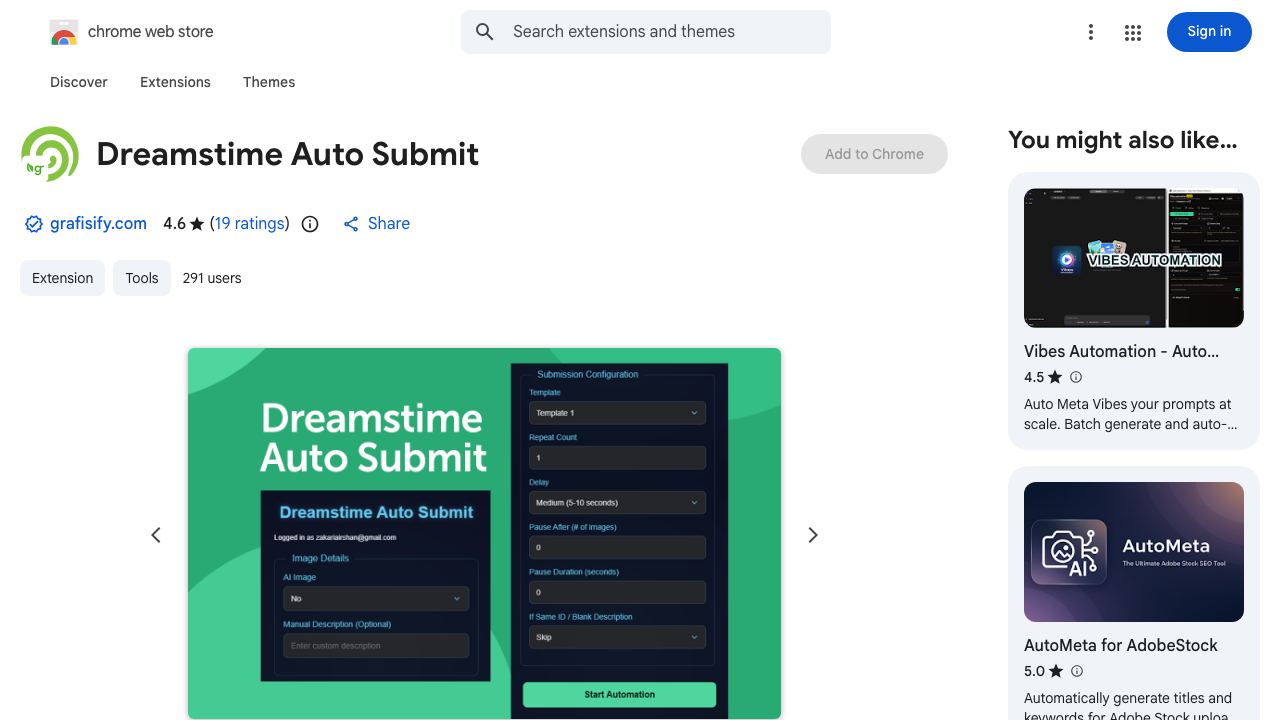The height and width of the screenshot is (720, 1280).
Task: Click the You might also like heading
Action: pos(1123,140)
